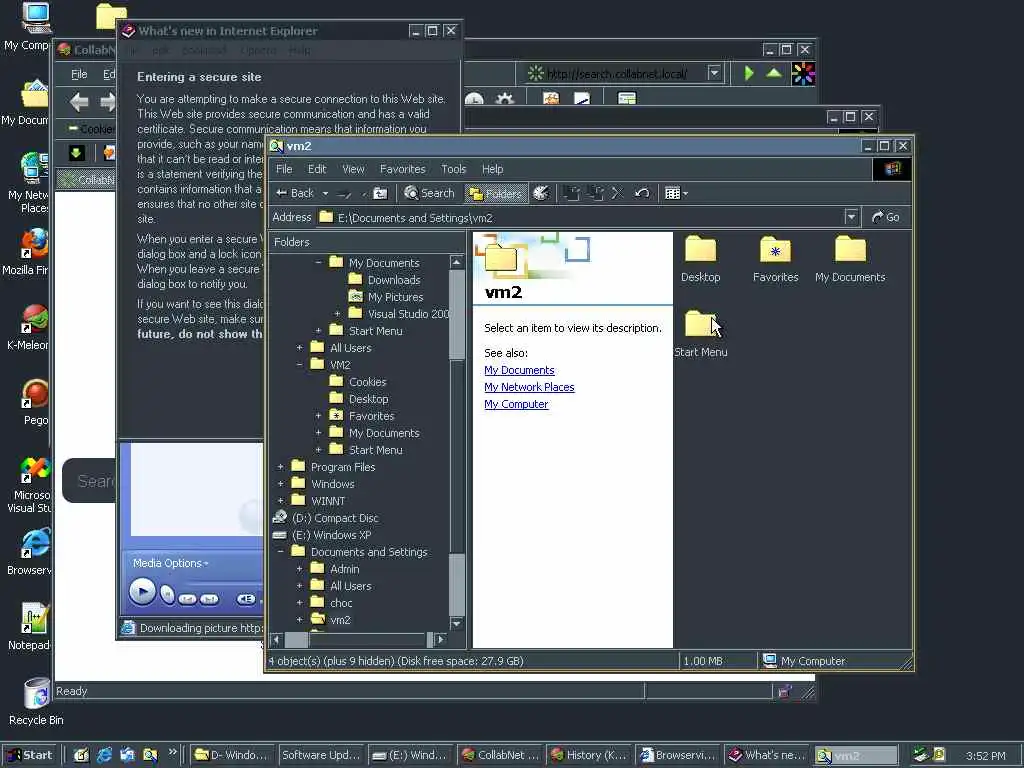Select (D:) Compact Disc in tree
Viewport: 1024px width, 768px height.
(334, 518)
